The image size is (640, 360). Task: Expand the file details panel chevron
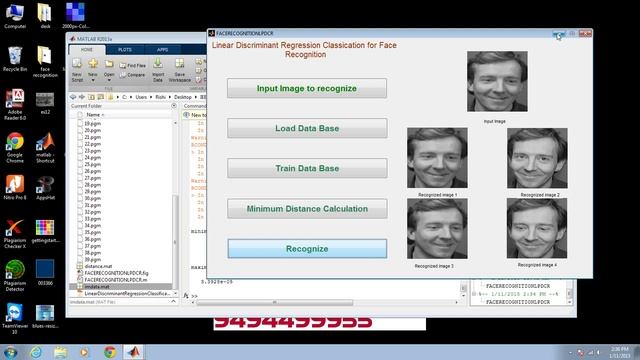[173, 302]
